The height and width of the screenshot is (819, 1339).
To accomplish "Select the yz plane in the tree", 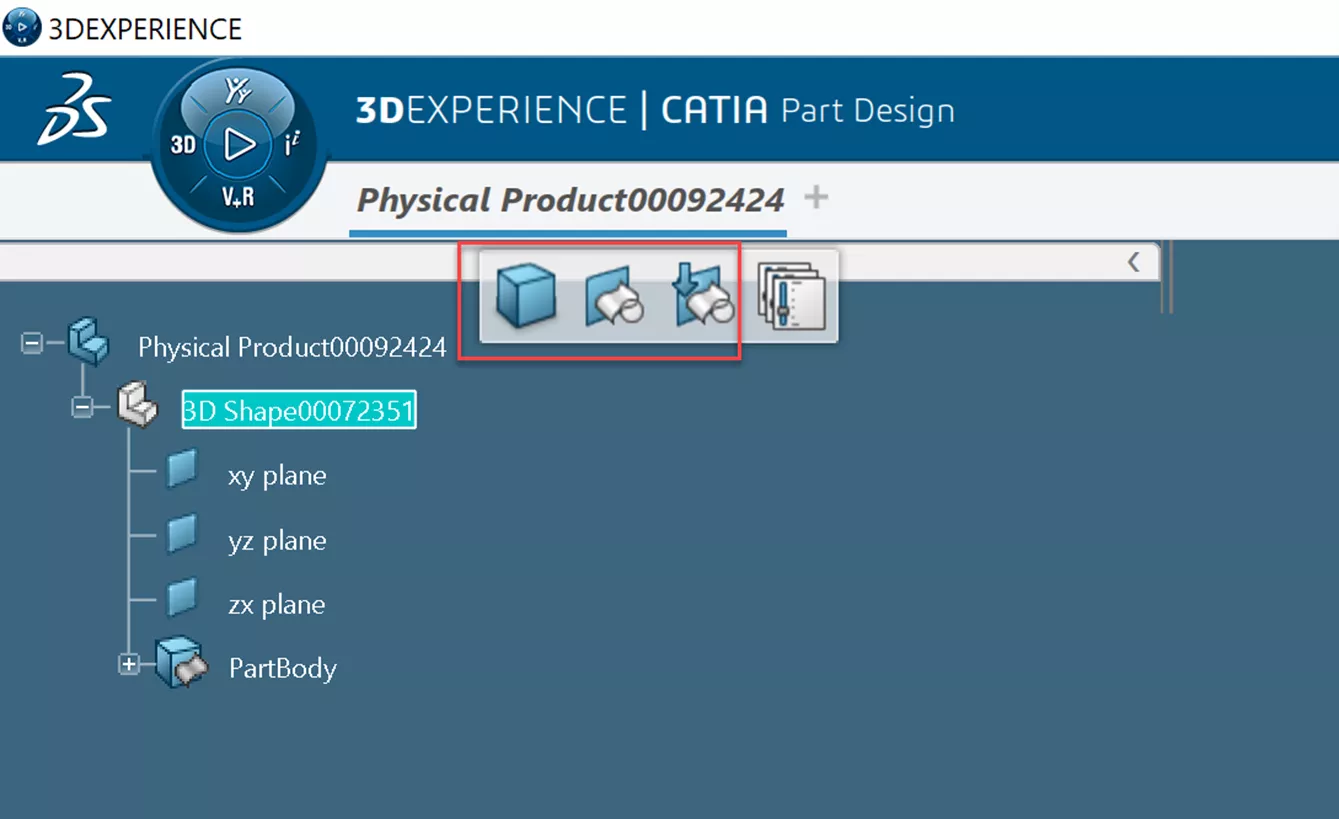I will (x=277, y=540).
